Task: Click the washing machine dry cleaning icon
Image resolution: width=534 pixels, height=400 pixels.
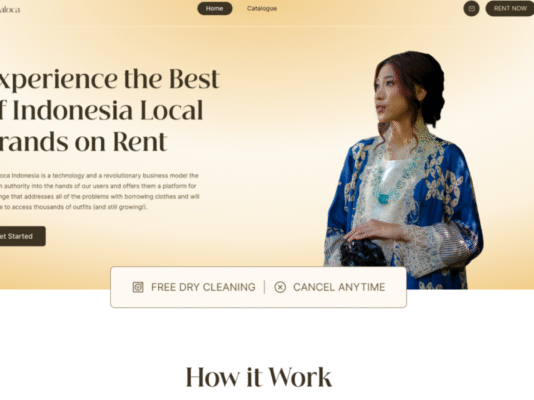Action: click(x=138, y=287)
